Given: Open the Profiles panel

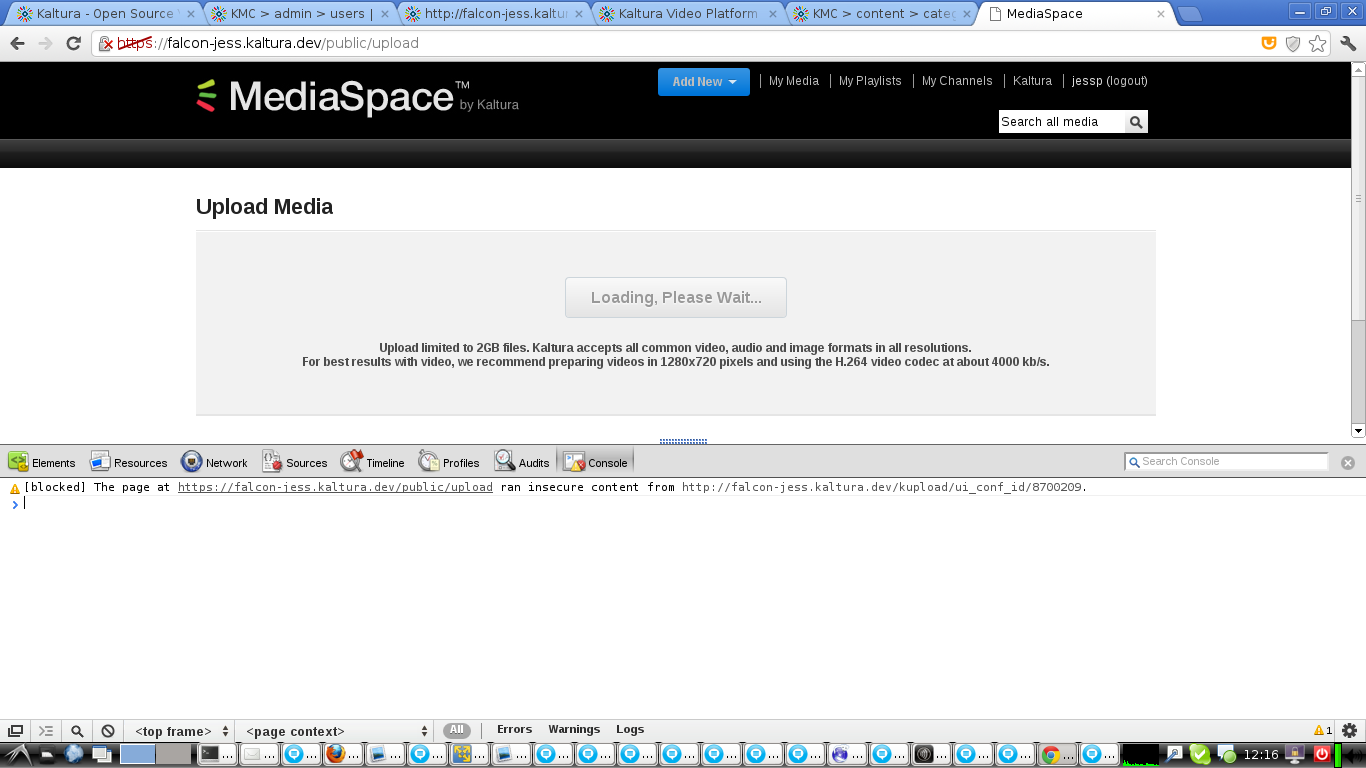Looking at the screenshot, I should click(449, 462).
